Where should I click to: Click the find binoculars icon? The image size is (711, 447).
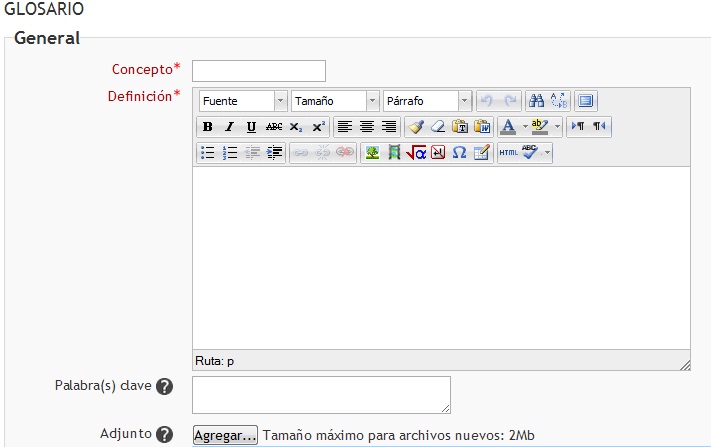(536, 101)
